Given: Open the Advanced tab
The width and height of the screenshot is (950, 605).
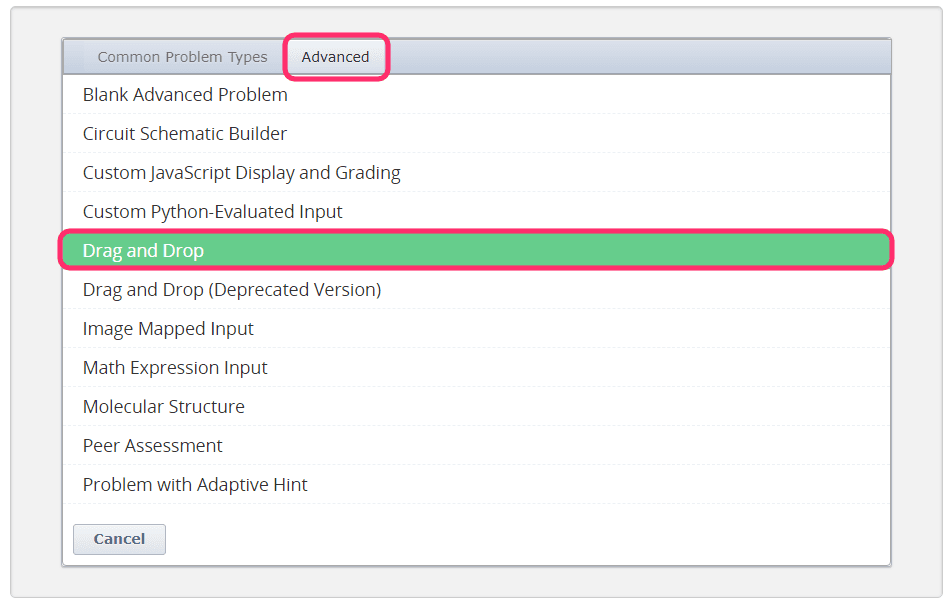Looking at the screenshot, I should (335, 57).
